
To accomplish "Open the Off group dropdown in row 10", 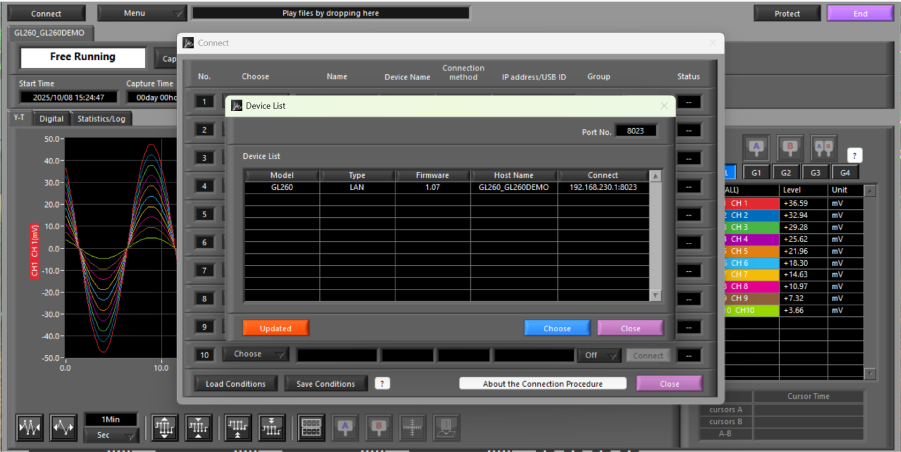I will coord(598,355).
